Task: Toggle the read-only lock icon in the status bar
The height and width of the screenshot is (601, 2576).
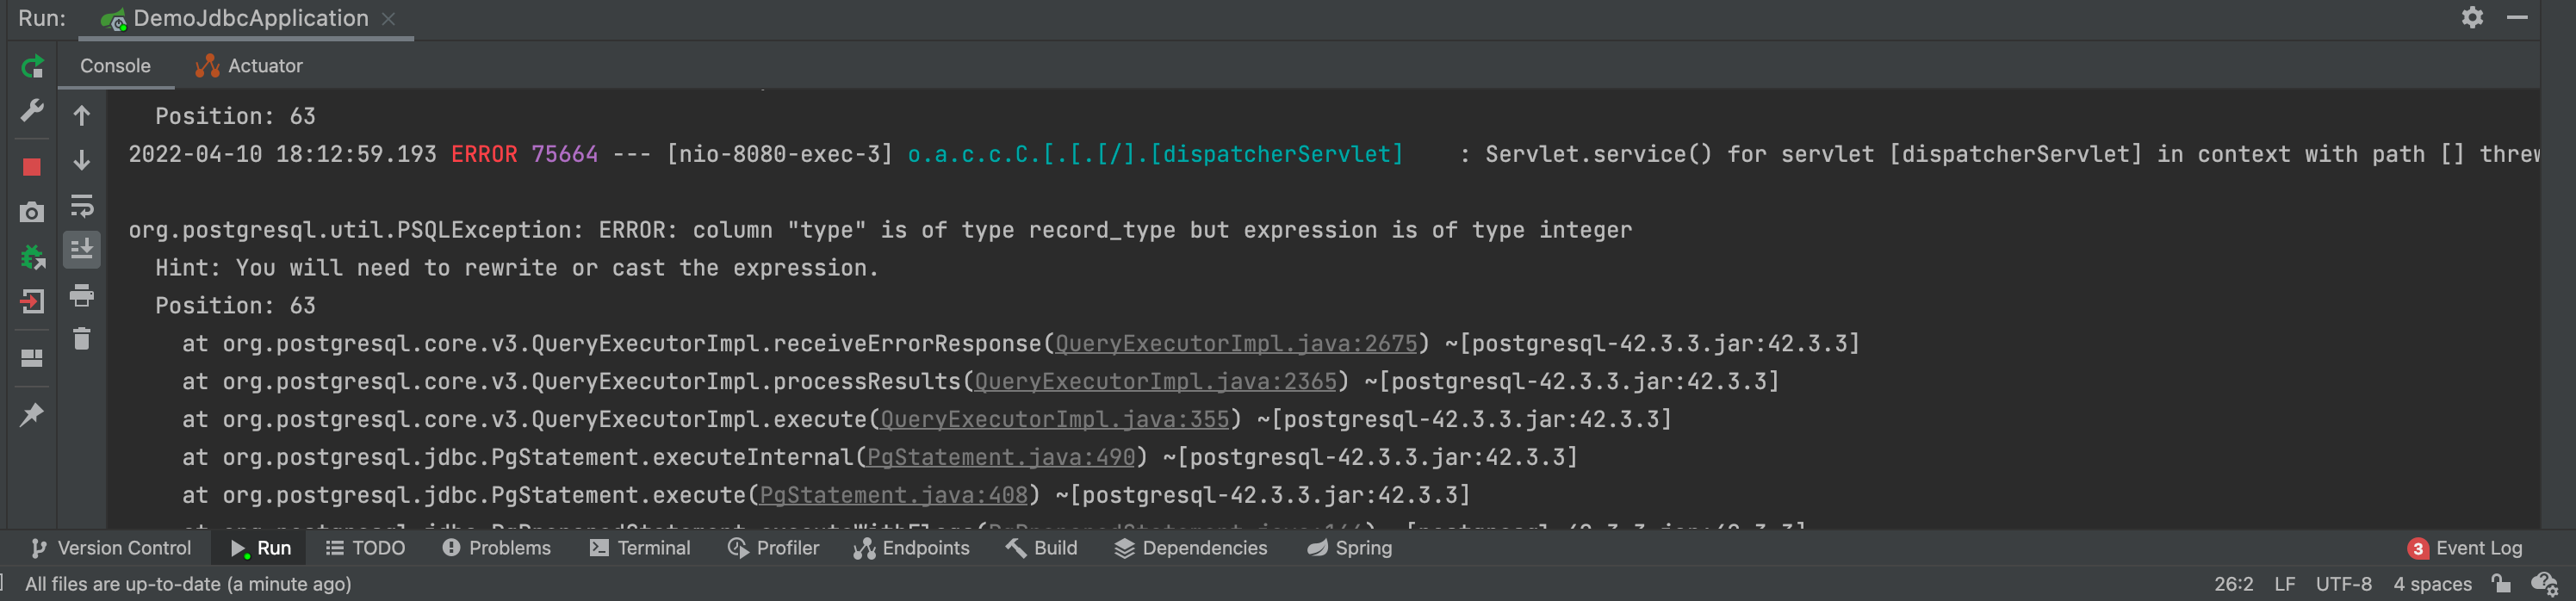Action: [2501, 583]
